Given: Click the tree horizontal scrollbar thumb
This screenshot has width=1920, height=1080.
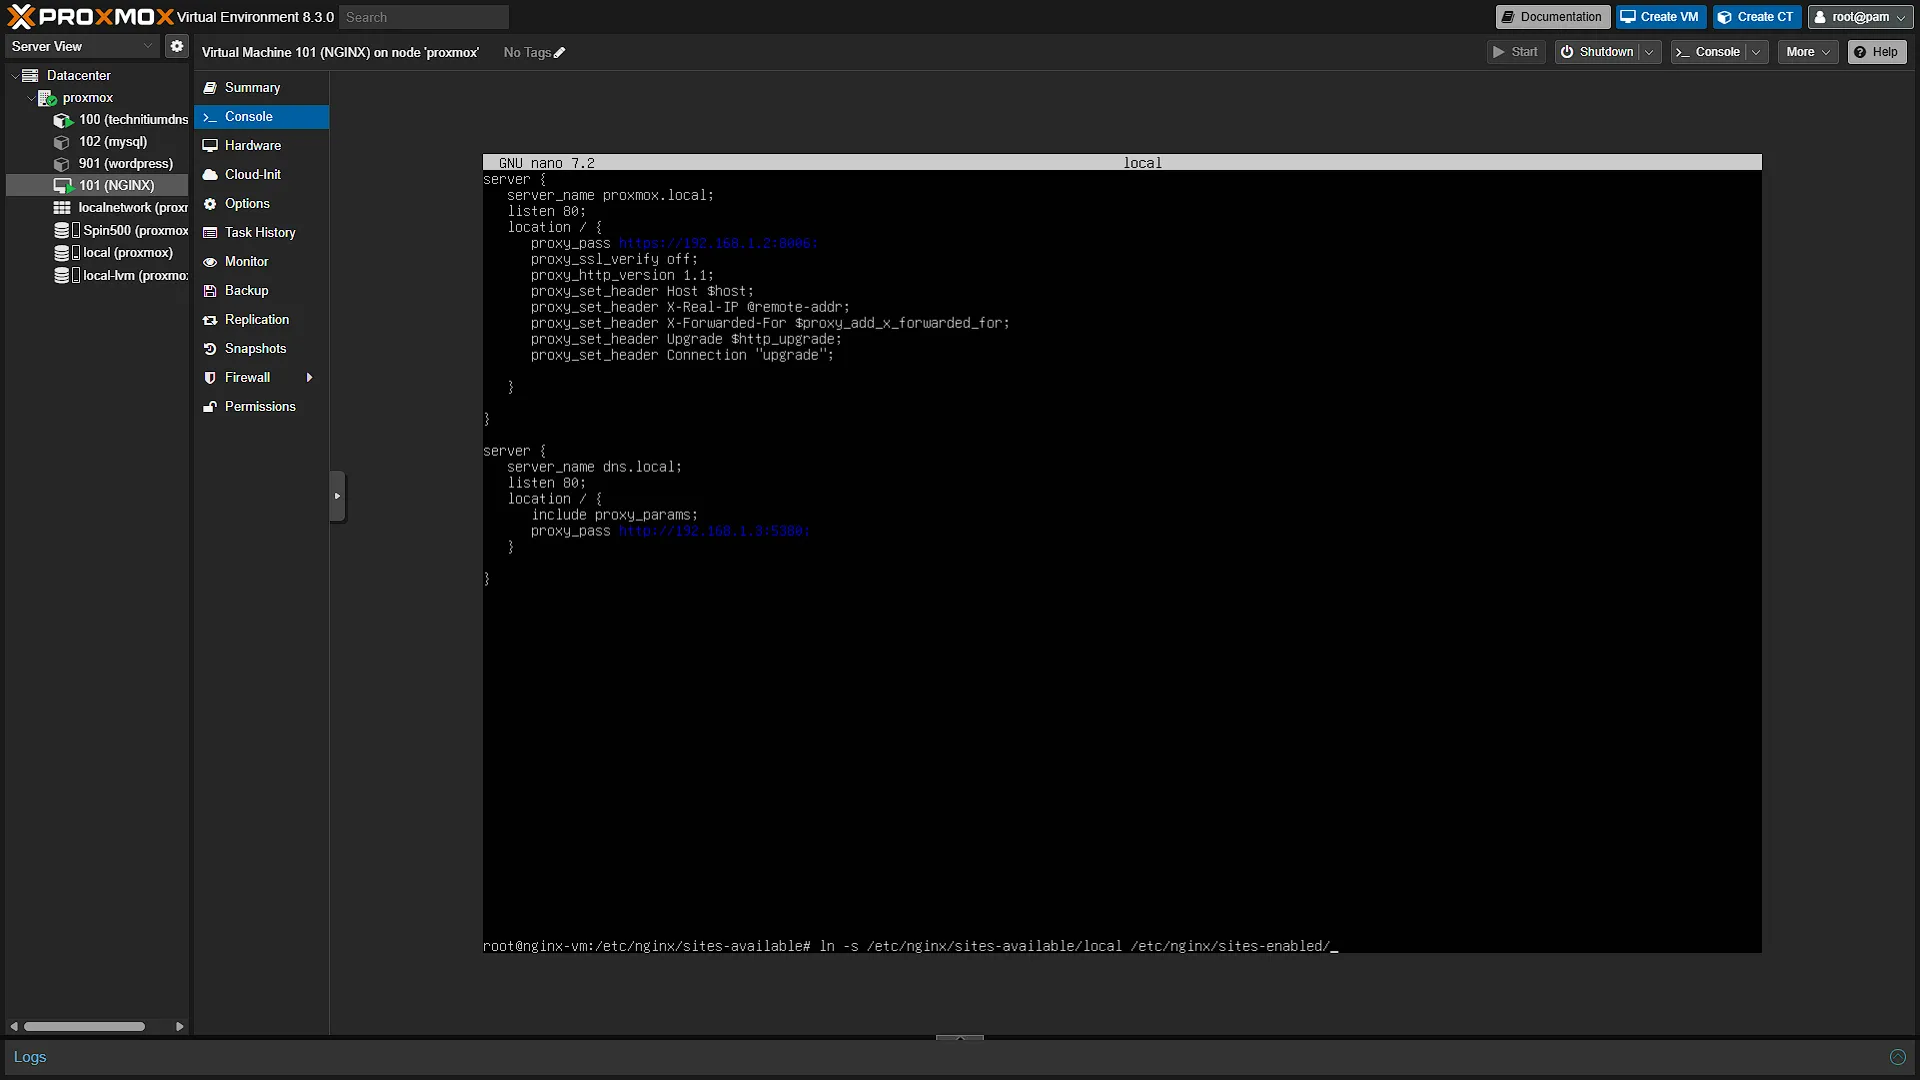Looking at the screenshot, I should click(84, 1026).
